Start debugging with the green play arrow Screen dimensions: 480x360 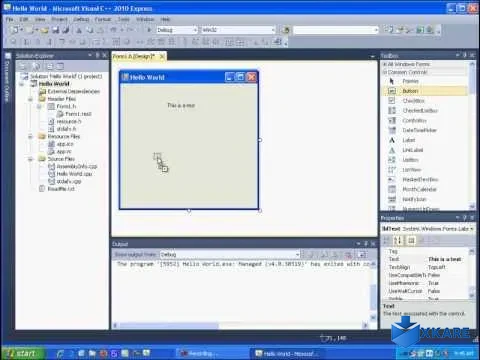149,30
